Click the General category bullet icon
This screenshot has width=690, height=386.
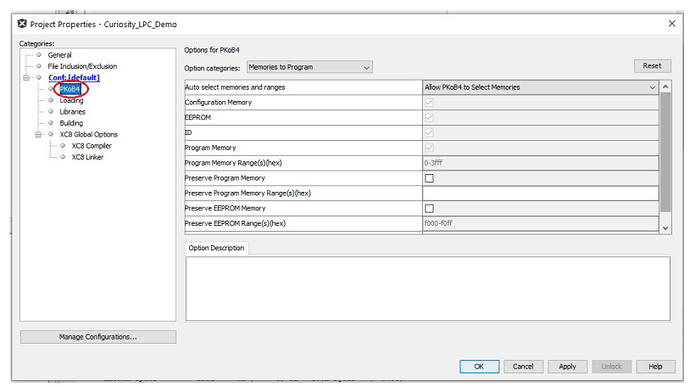tap(39, 55)
